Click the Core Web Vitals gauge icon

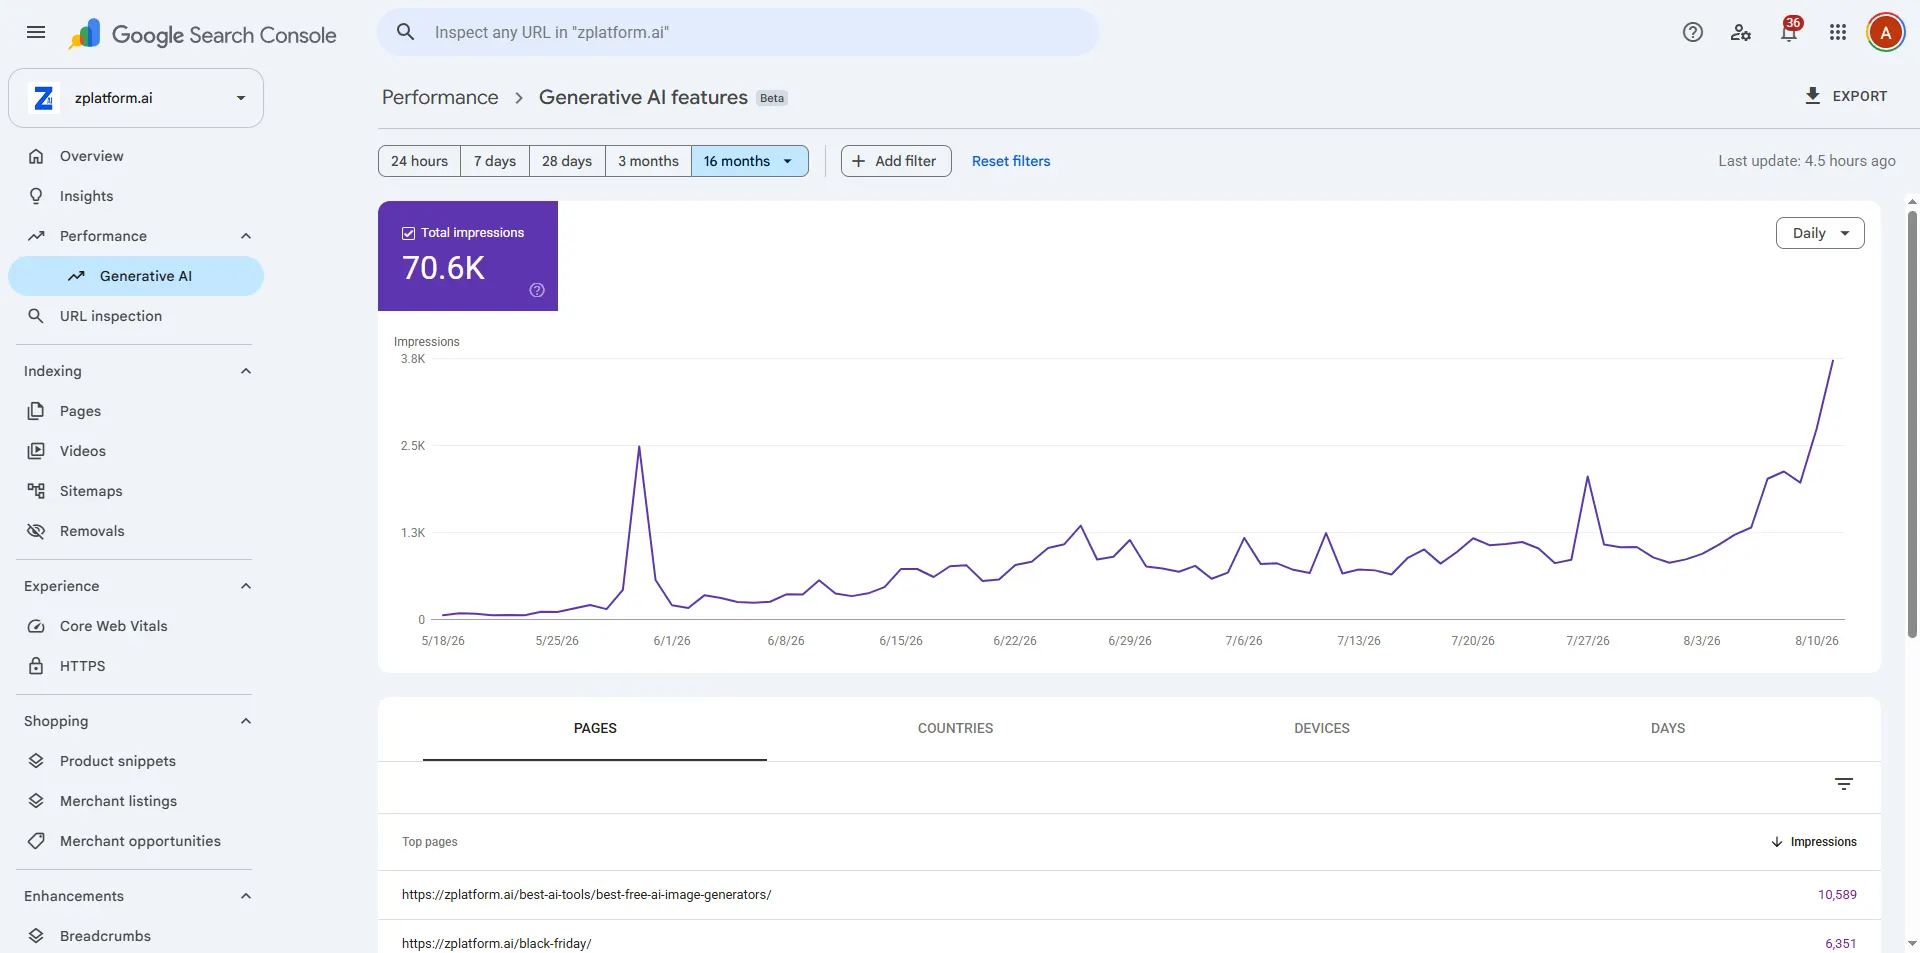pos(36,626)
